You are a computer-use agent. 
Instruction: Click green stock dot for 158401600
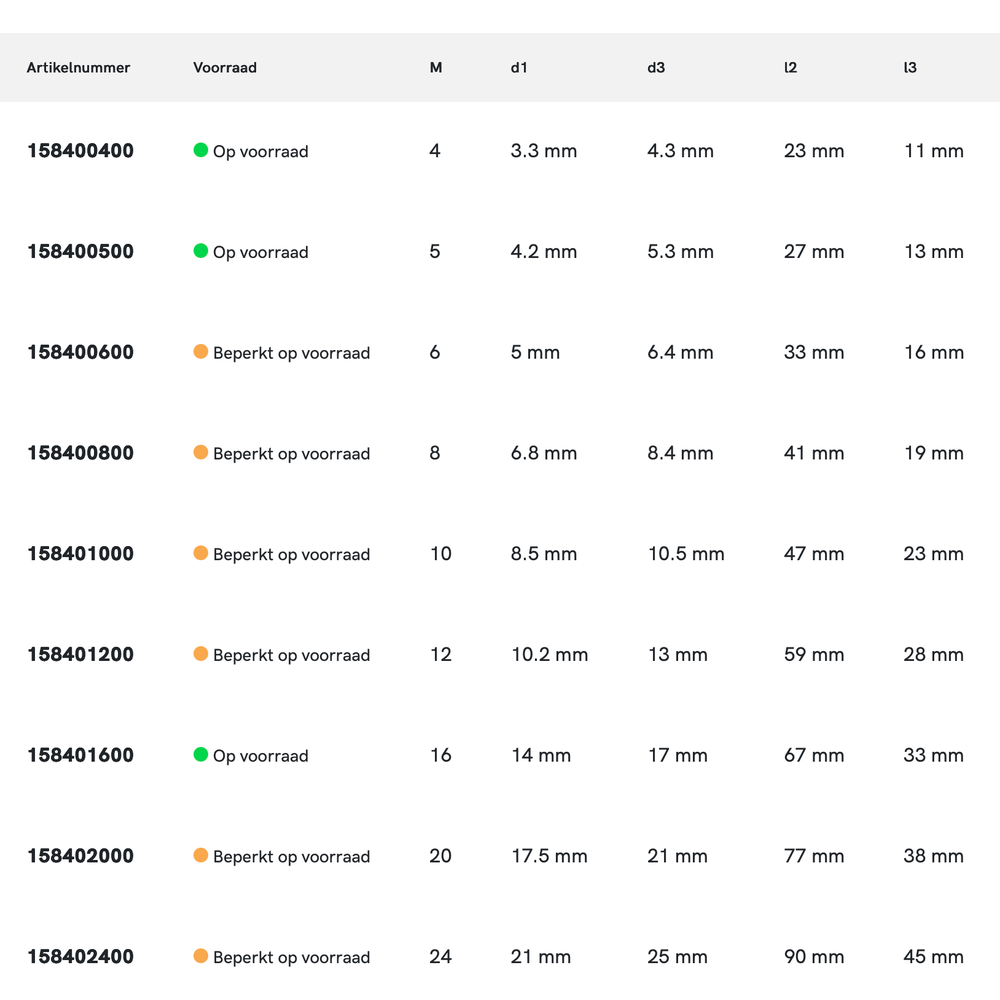click(x=200, y=755)
